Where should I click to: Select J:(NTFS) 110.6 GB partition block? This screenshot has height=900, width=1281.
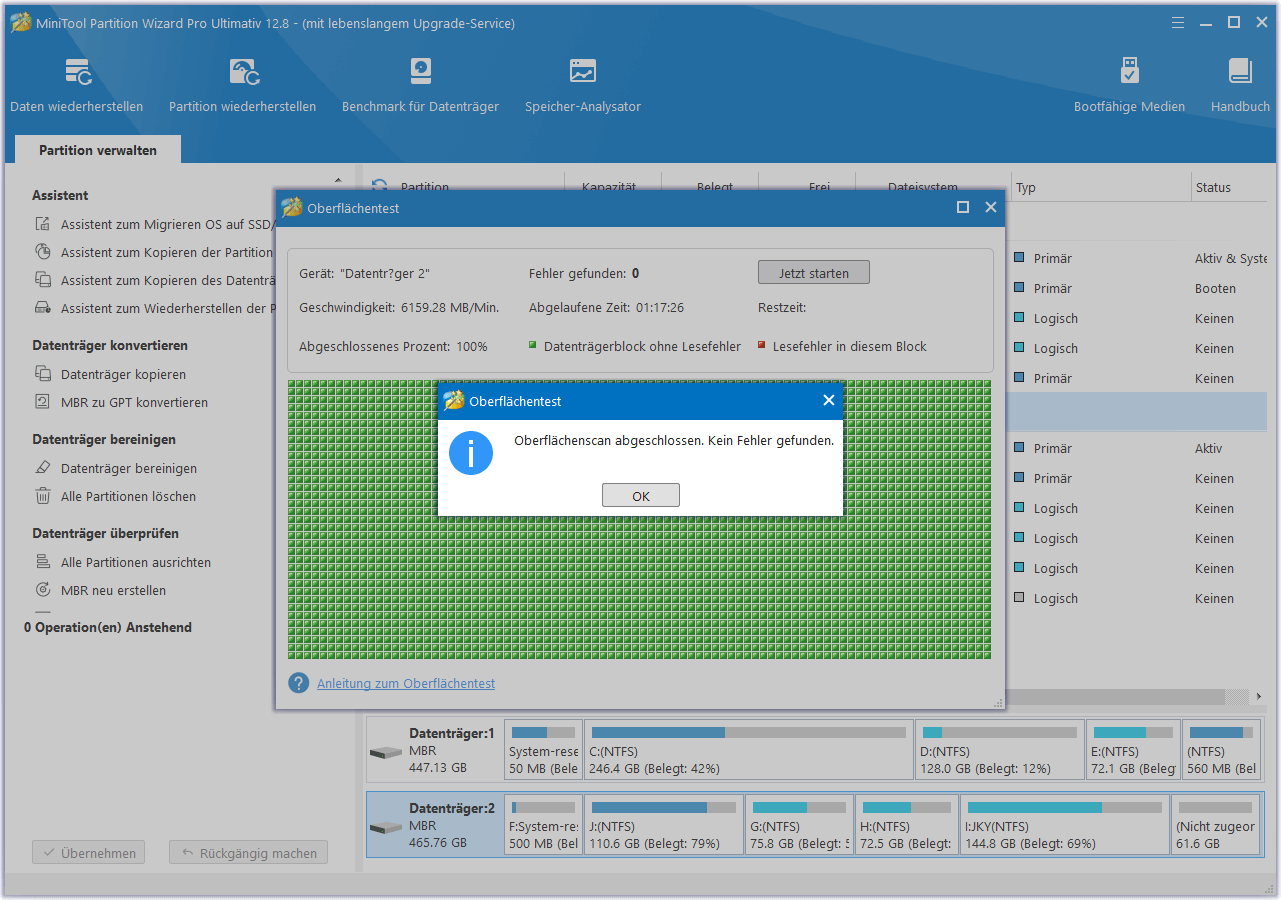coord(664,825)
